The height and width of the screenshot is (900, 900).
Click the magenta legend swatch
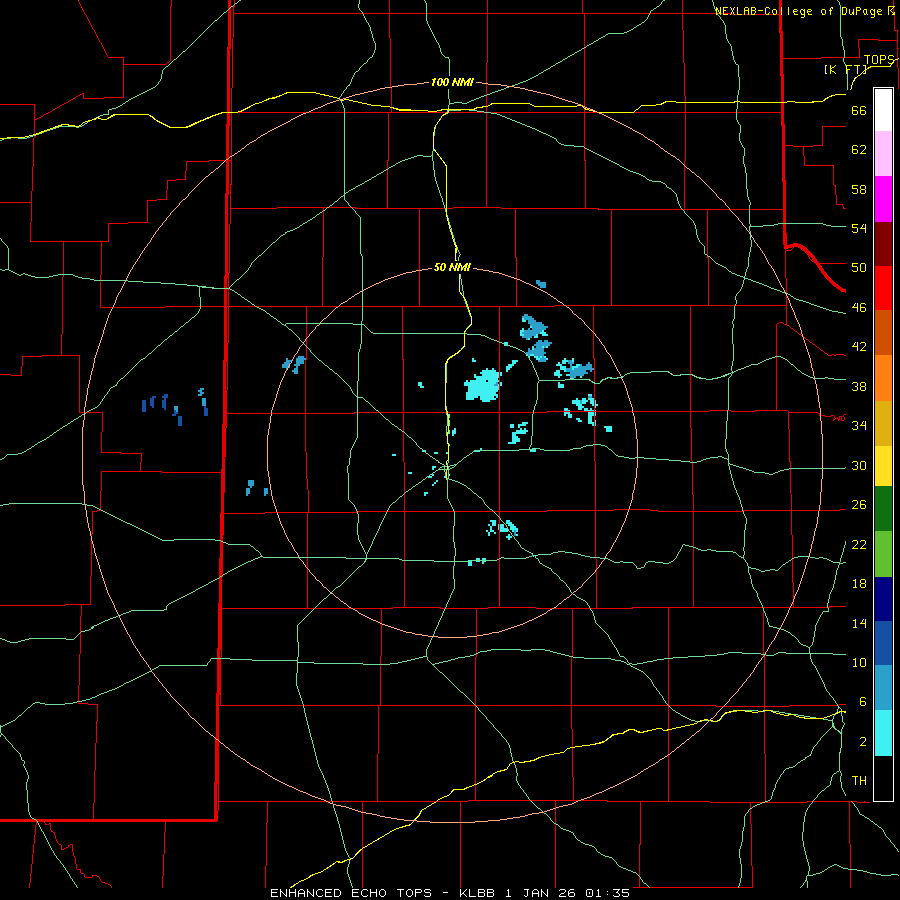pyautogui.click(x=883, y=199)
